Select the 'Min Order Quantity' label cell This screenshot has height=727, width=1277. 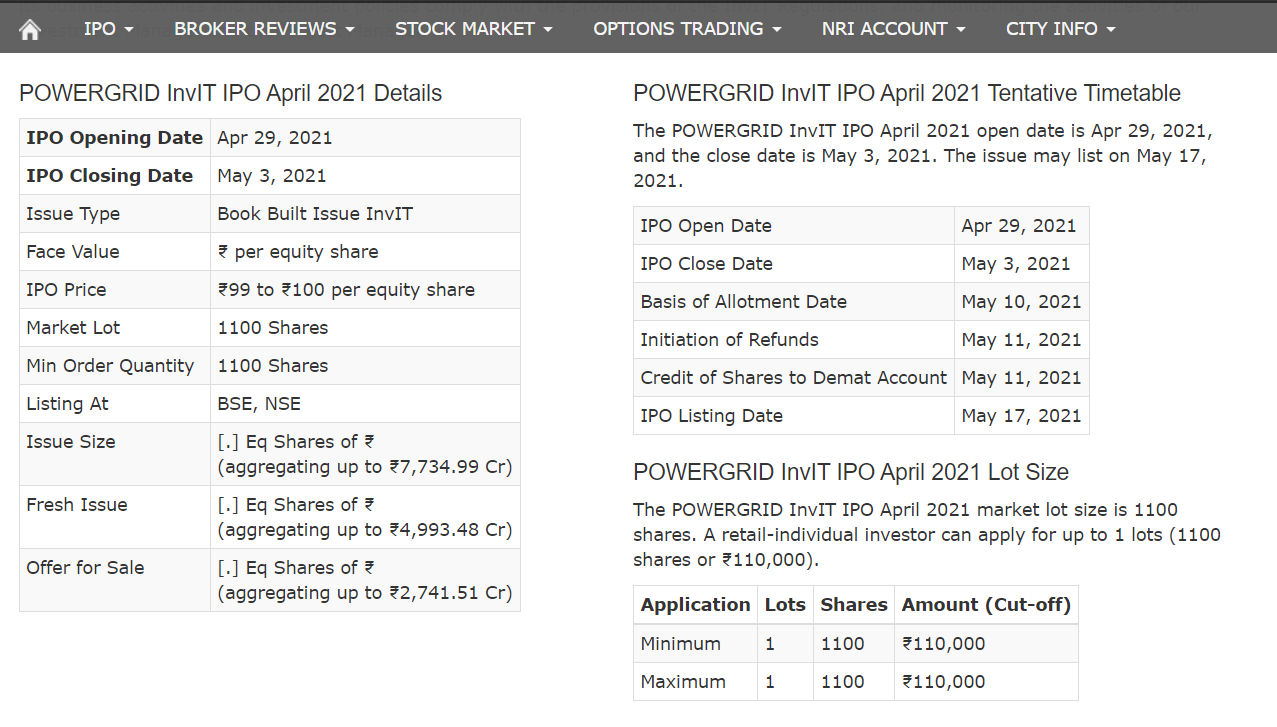(115, 366)
